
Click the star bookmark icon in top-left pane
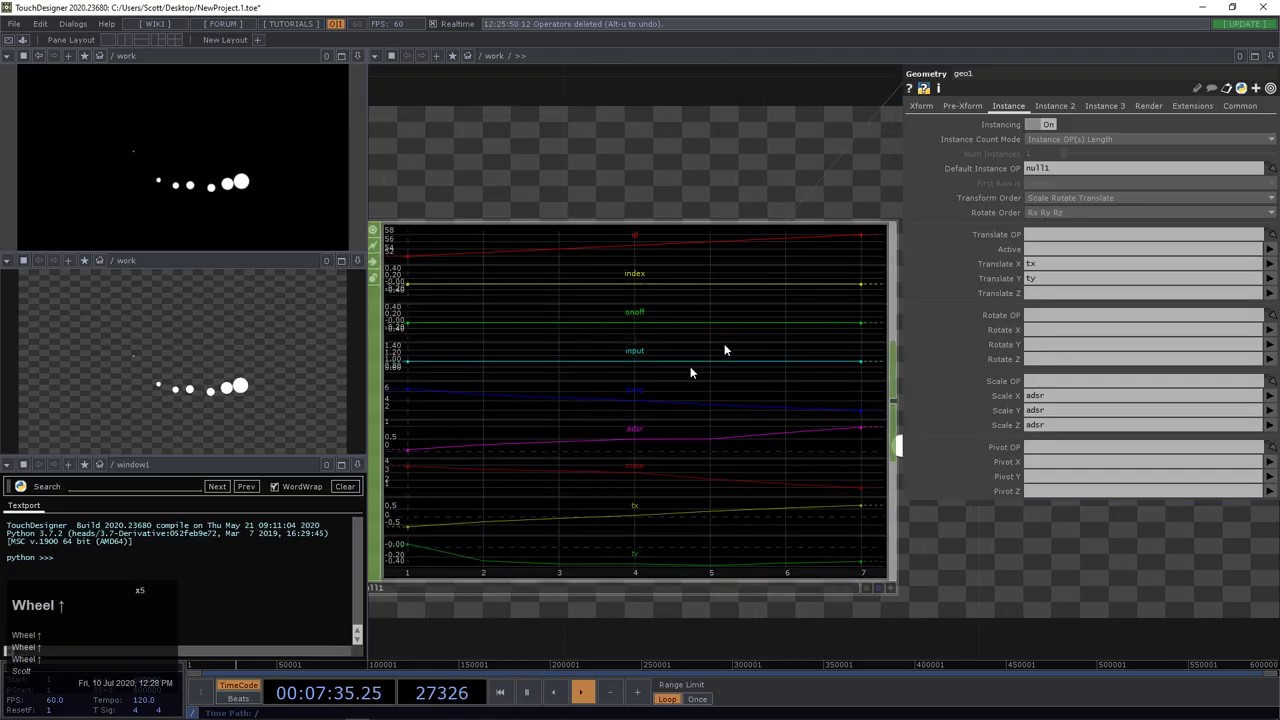point(84,56)
